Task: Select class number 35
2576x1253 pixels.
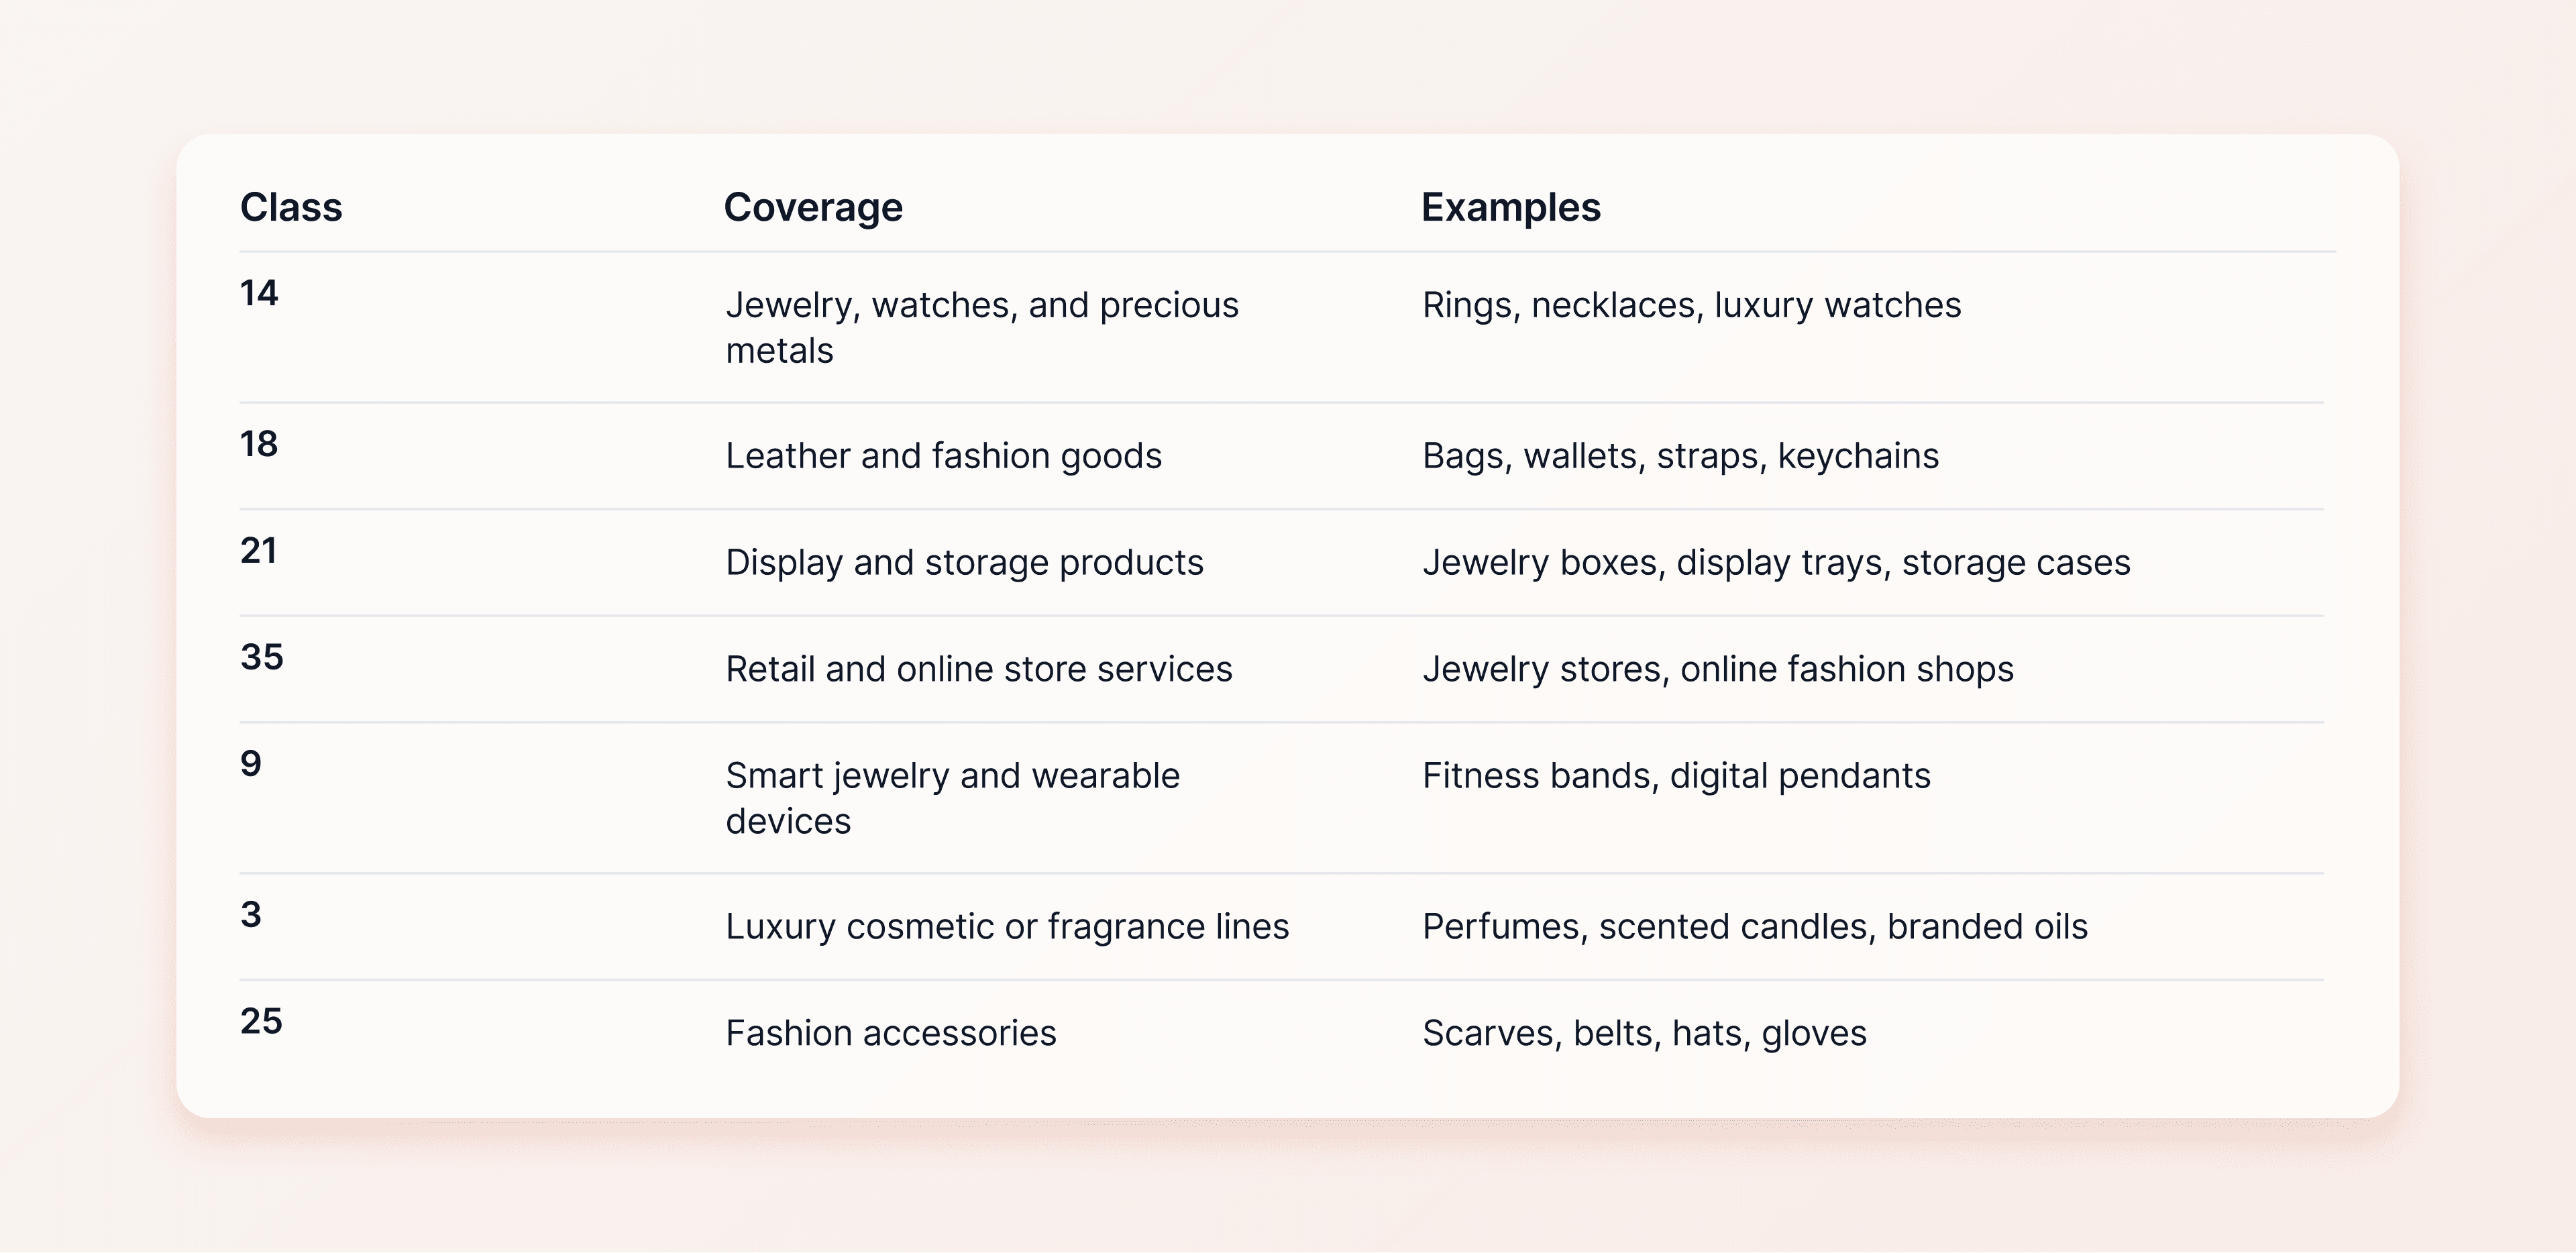Action: (x=262, y=657)
